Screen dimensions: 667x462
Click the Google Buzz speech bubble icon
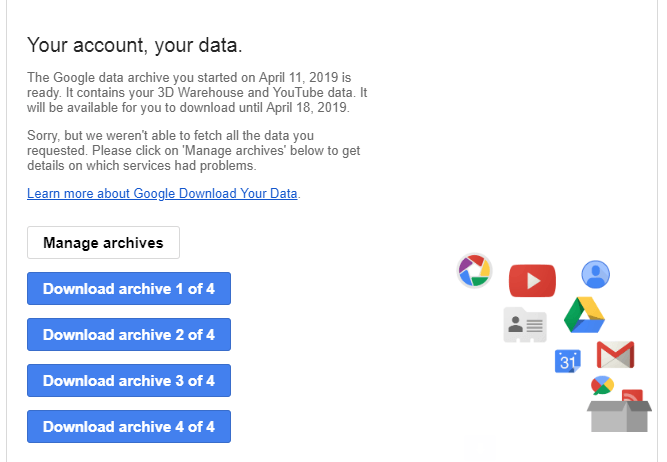[x=602, y=385]
